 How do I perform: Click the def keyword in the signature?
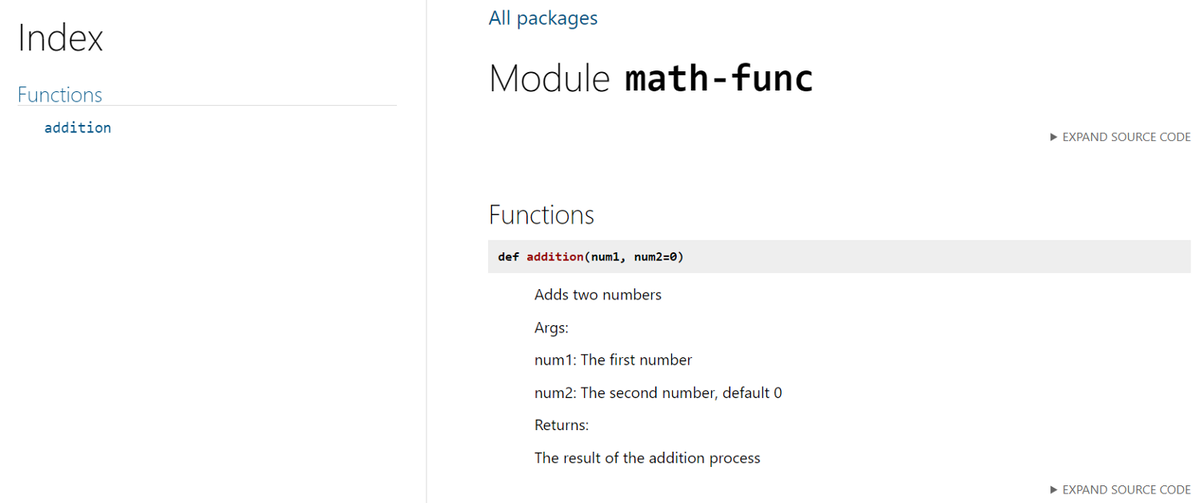(508, 257)
